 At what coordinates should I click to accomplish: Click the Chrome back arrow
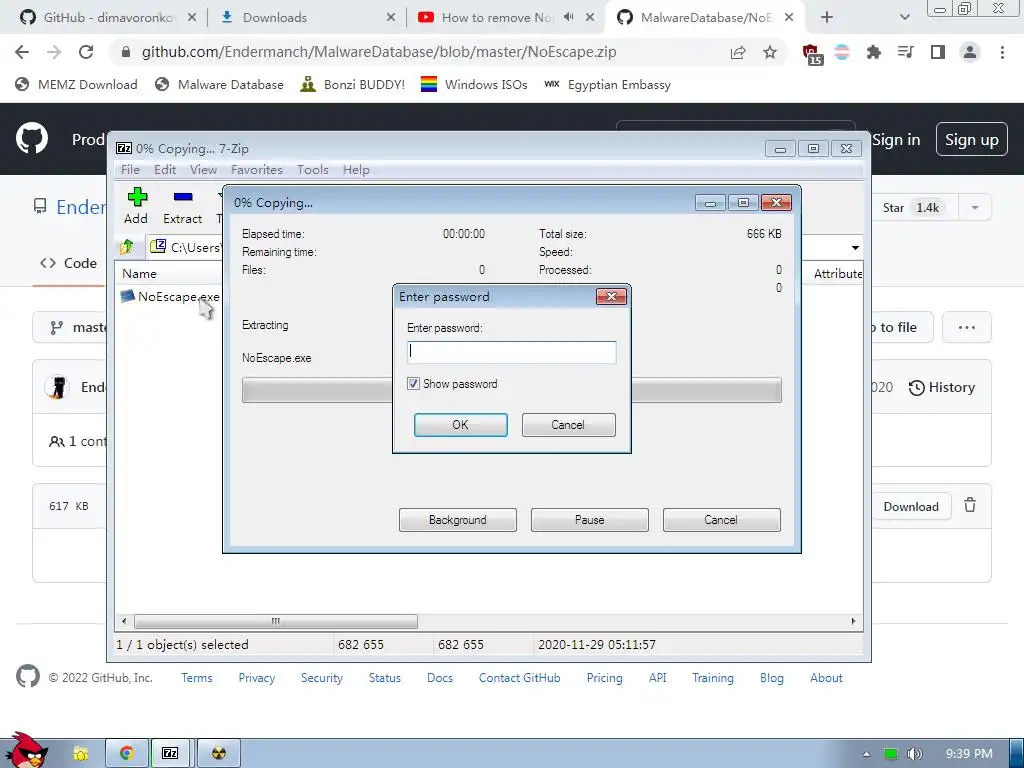click(22, 52)
